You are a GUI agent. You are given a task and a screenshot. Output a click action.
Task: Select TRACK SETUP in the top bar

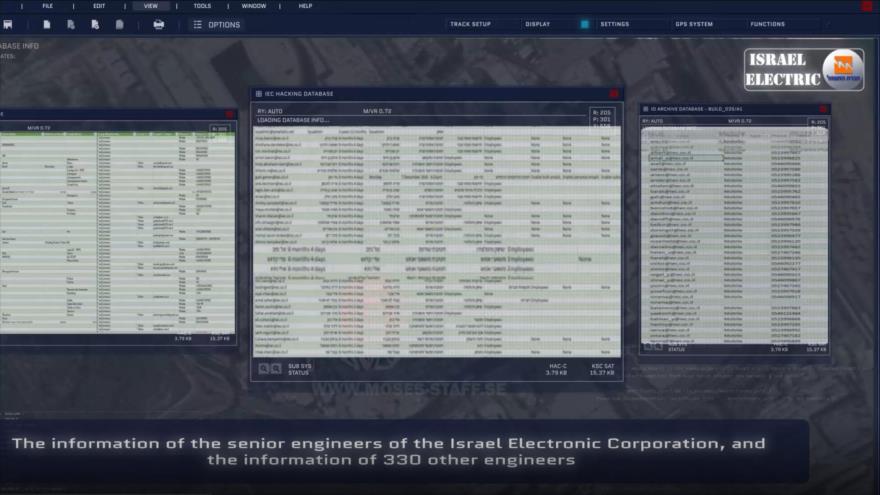pyautogui.click(x=470, y=24)
